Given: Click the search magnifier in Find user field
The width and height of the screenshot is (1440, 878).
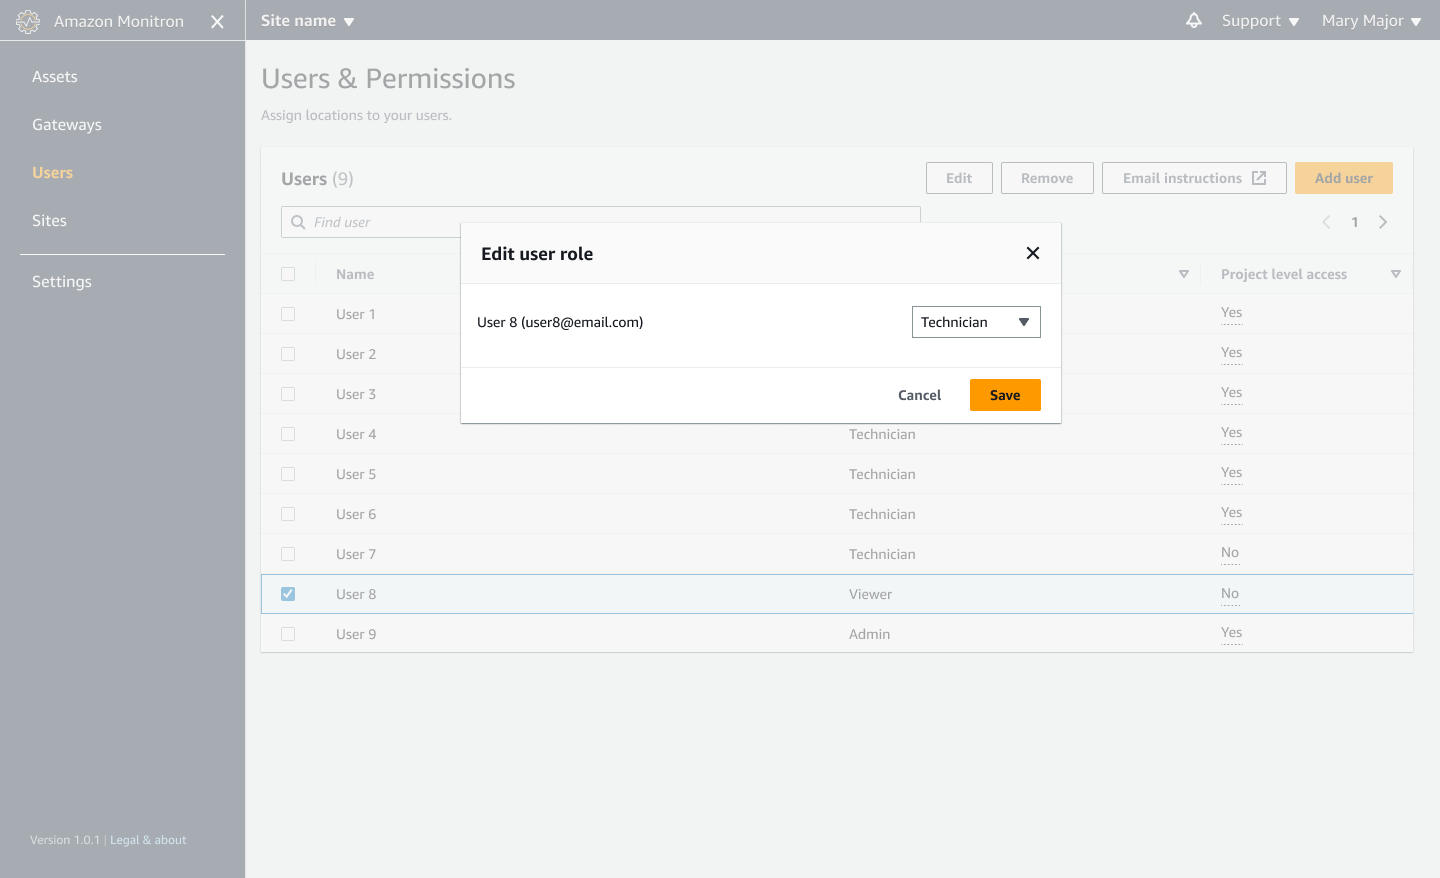Looking at the screenshot, I should (297, 221).
